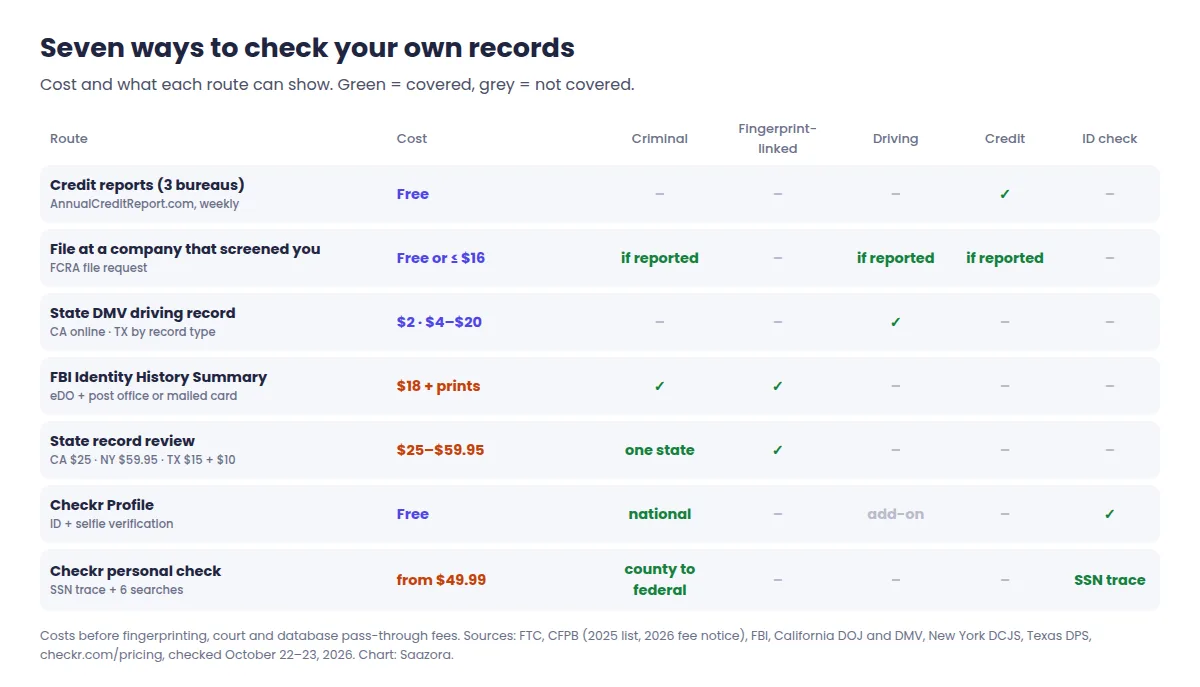This screenshot has height=687, width=1200.
Task: Click the grey 'add-on' Driving value
Action: pyautogui.click(x=895, y=514)
